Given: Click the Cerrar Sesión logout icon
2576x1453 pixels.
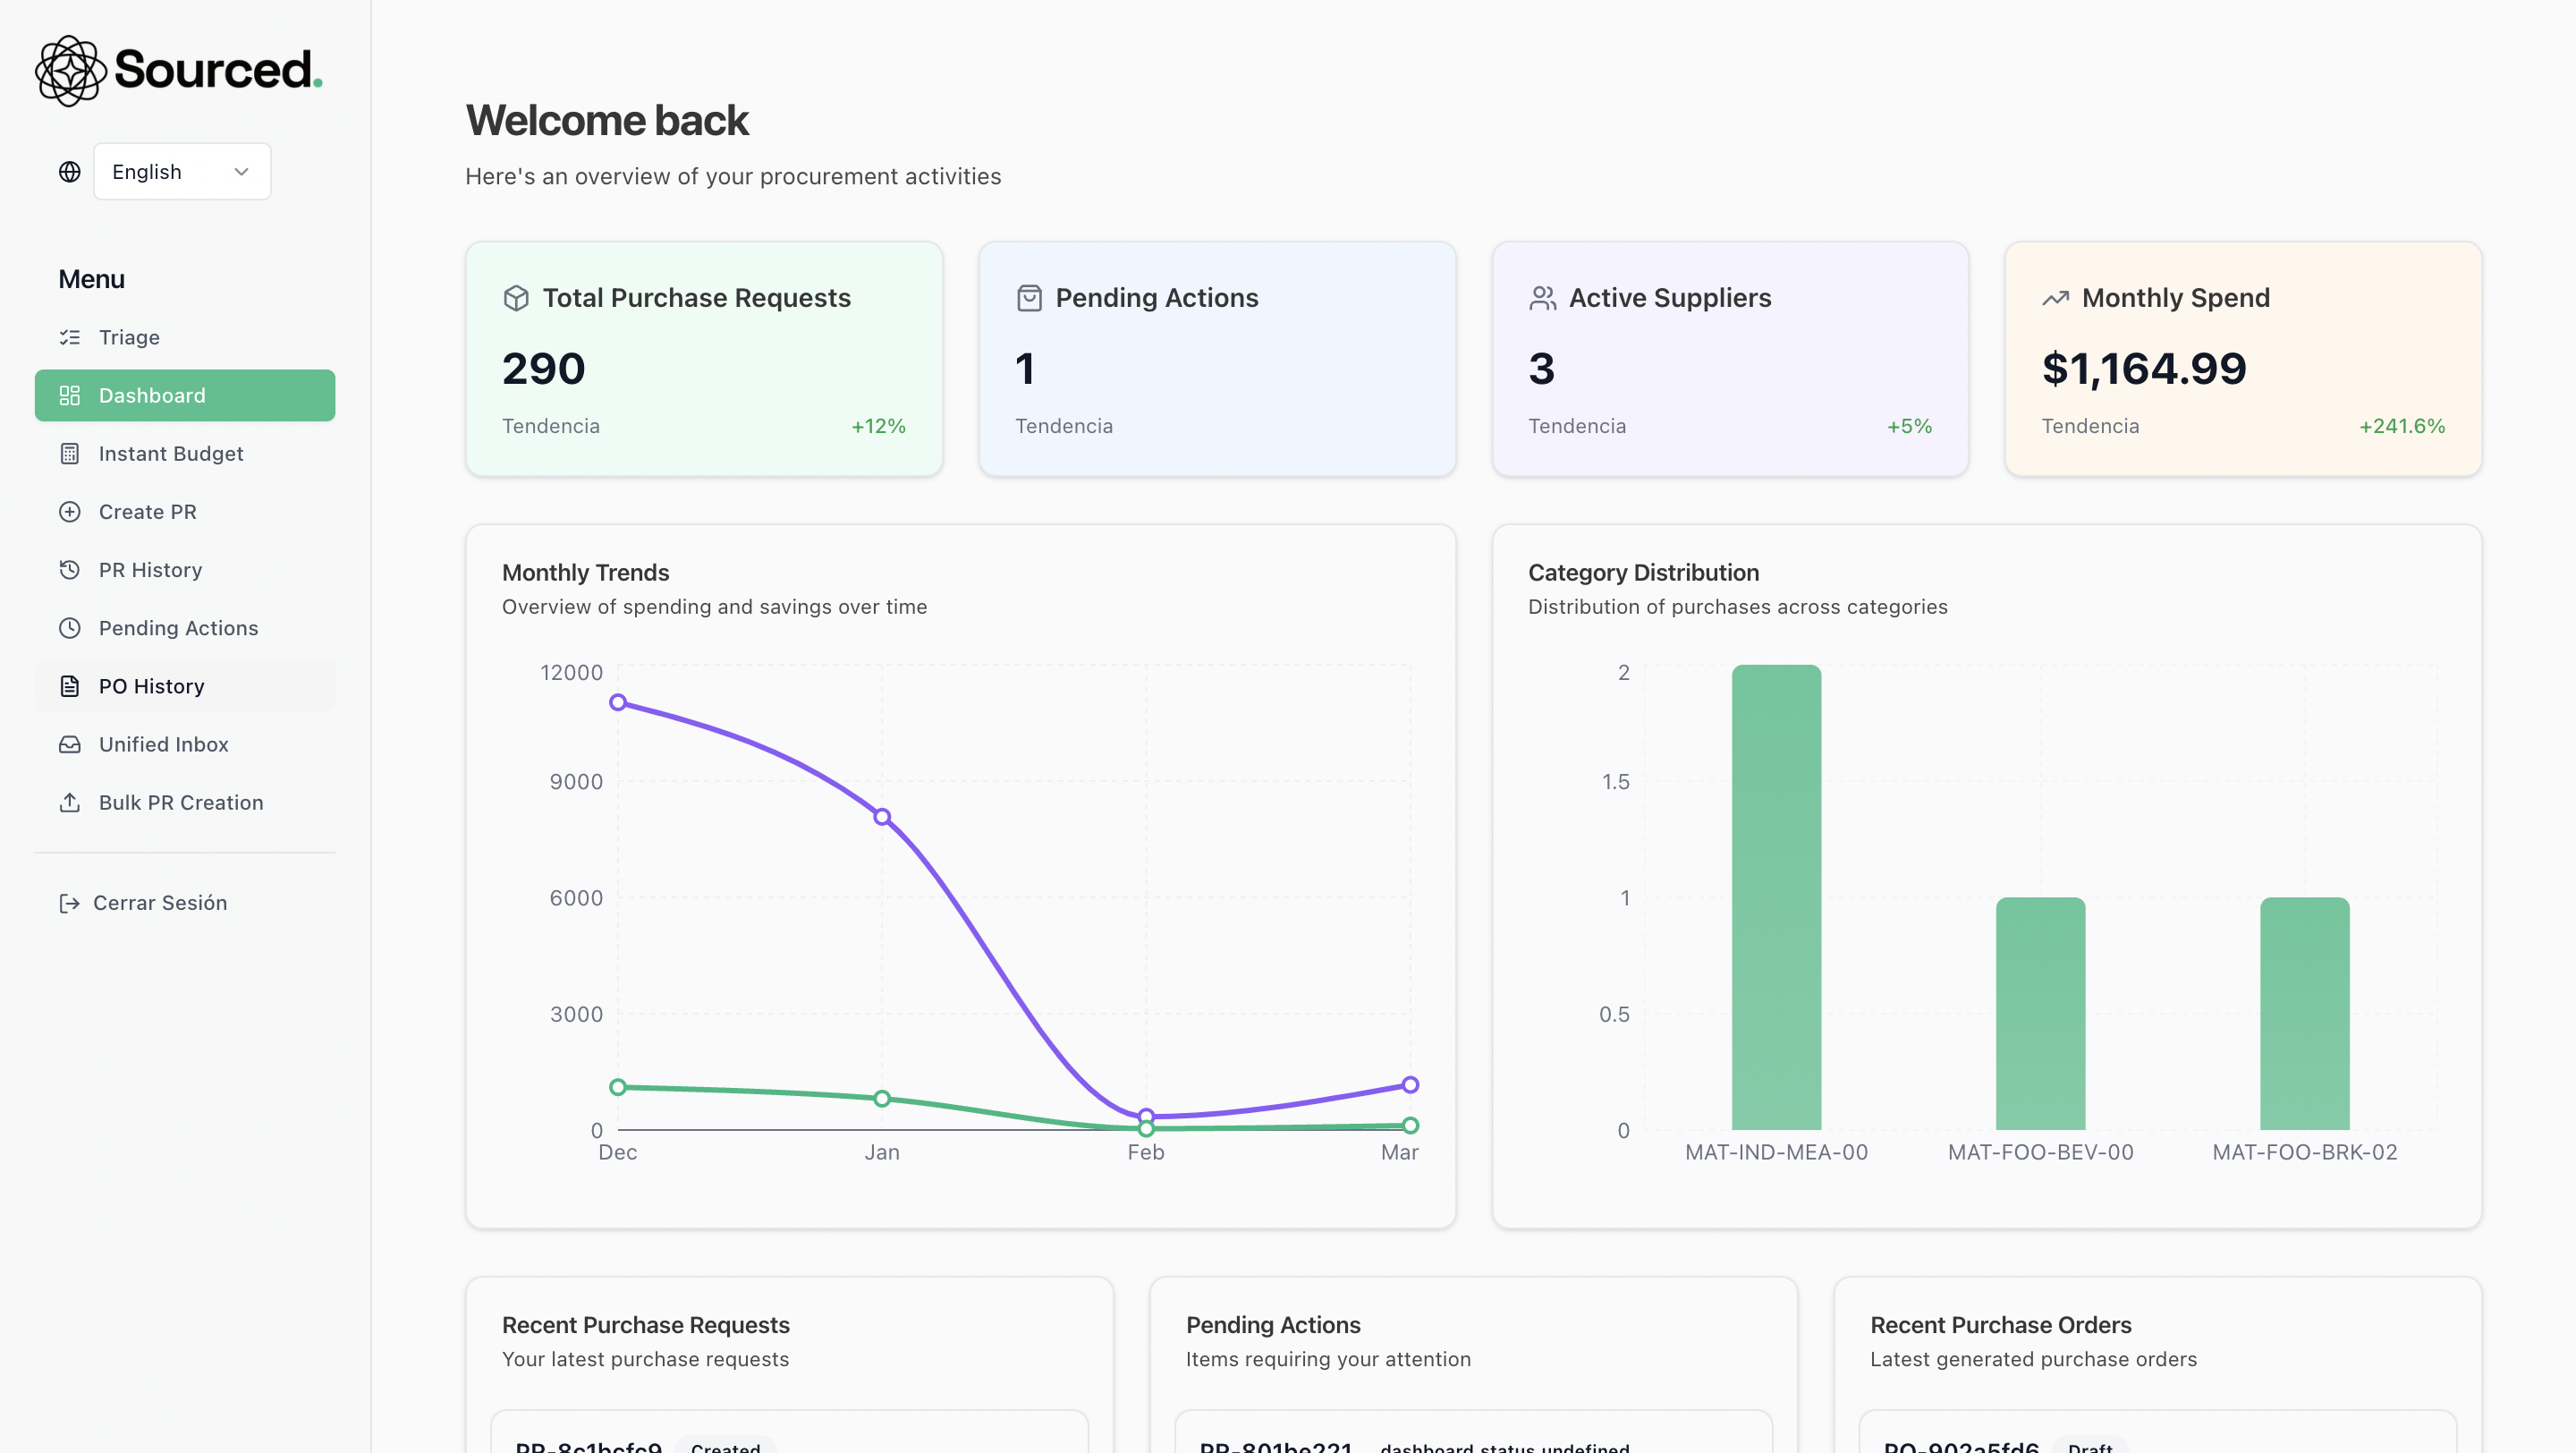Looking at the screenshot, I should pos(69,904).
